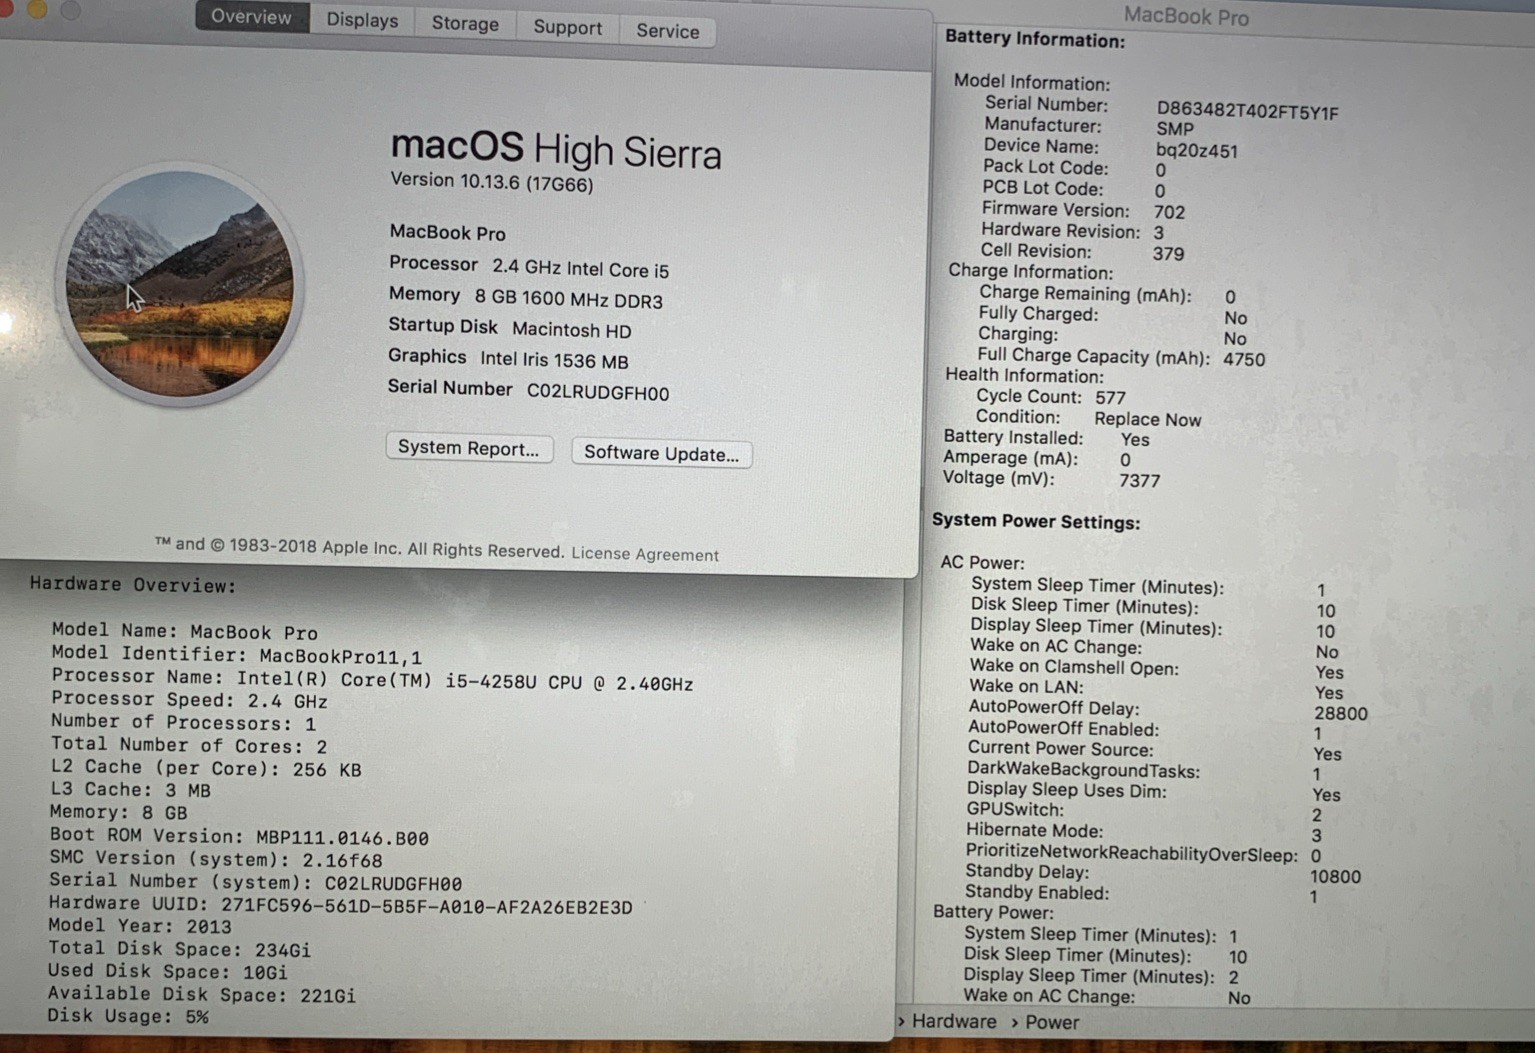
Task: Click the Condition value Replace Now
Action: (x=1147, y=419)
